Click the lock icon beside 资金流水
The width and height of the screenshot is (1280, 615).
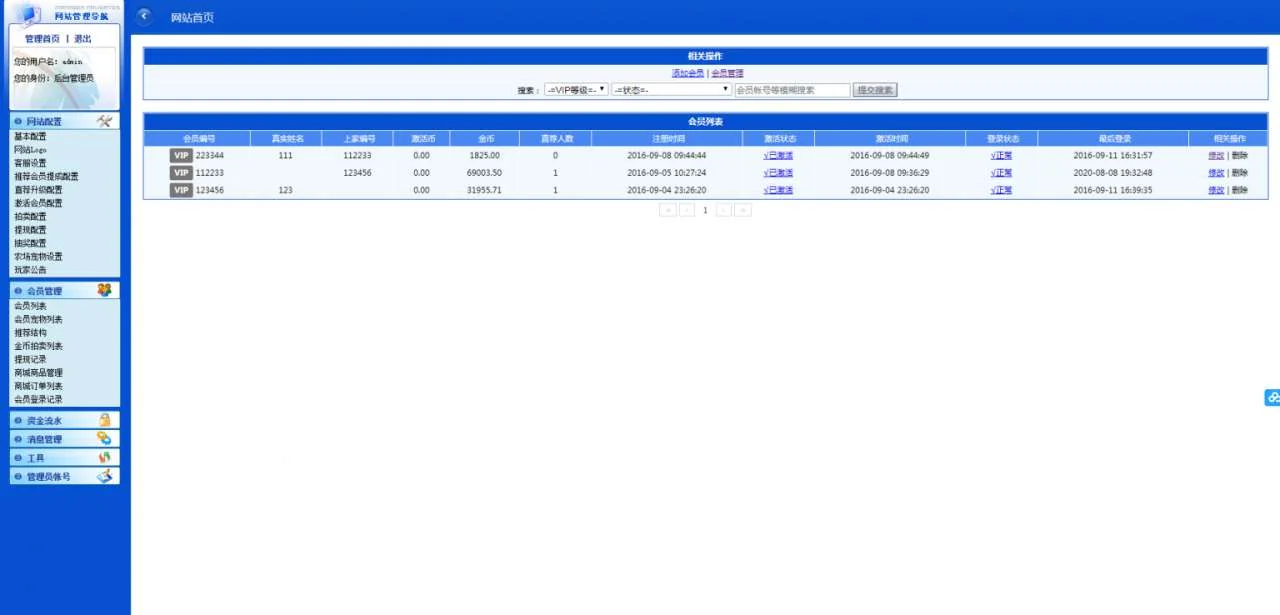point(104,421)
